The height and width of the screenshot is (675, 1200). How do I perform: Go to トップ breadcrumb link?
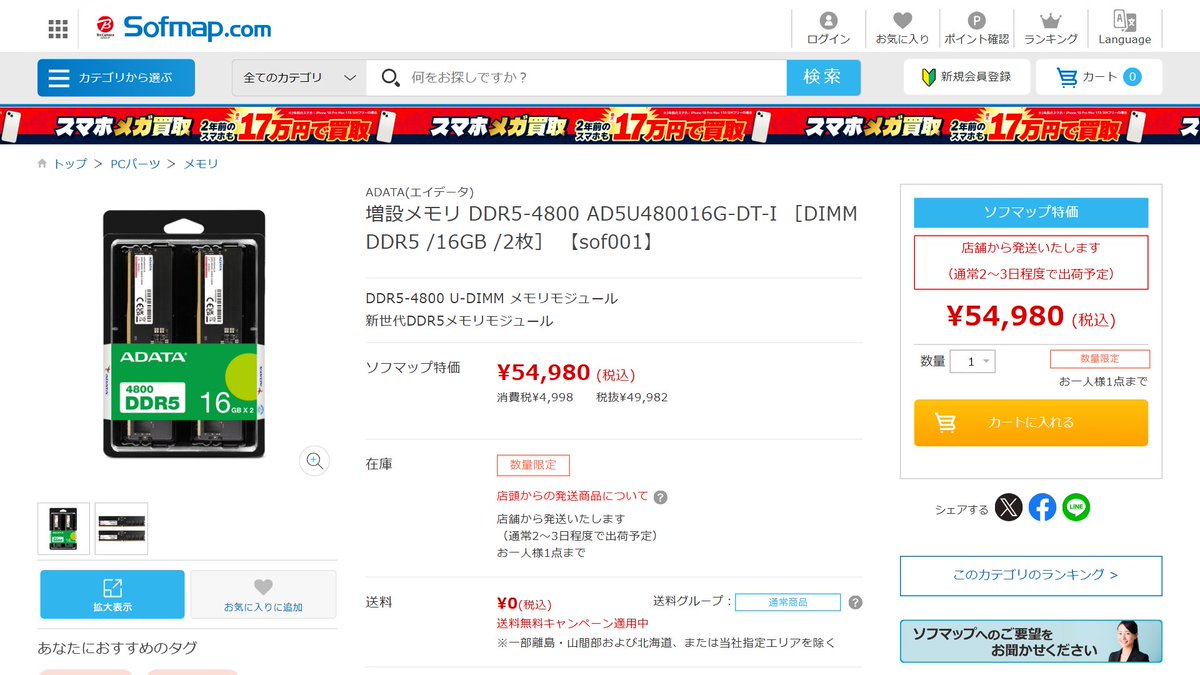[69, 163]
